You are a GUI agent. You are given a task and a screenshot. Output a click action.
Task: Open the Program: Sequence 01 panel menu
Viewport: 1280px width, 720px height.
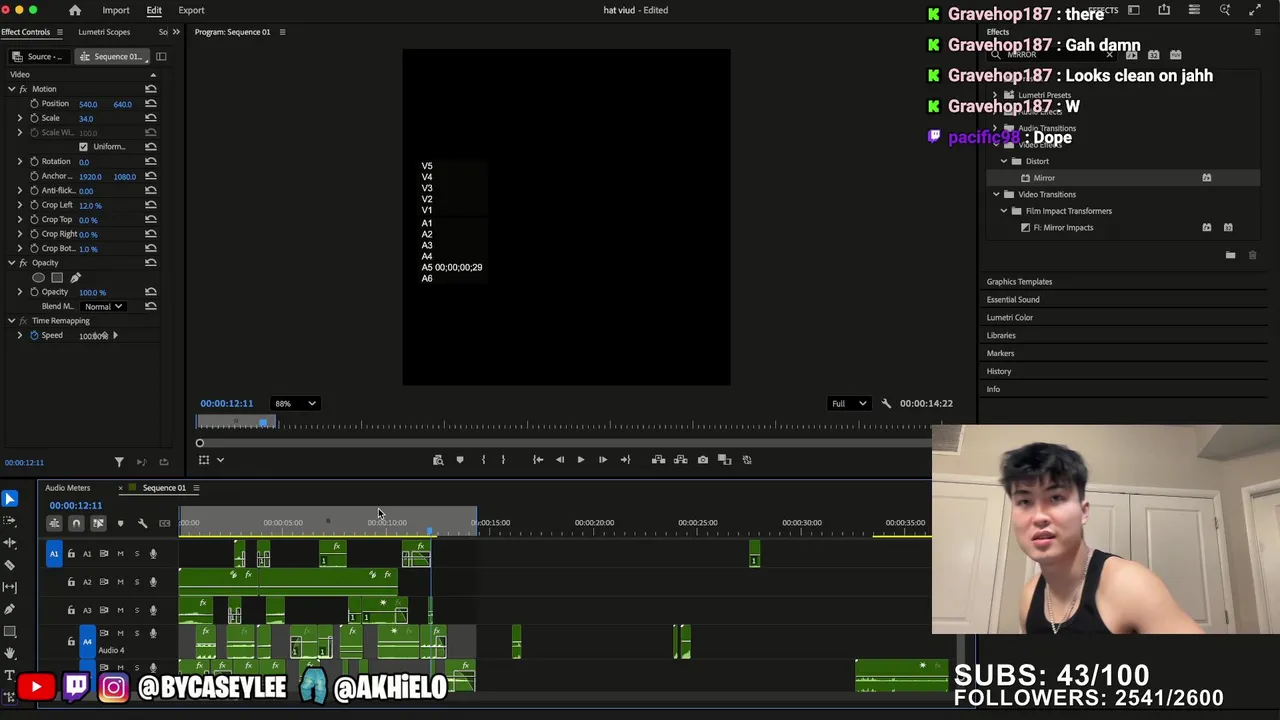(x=282, y=32)
